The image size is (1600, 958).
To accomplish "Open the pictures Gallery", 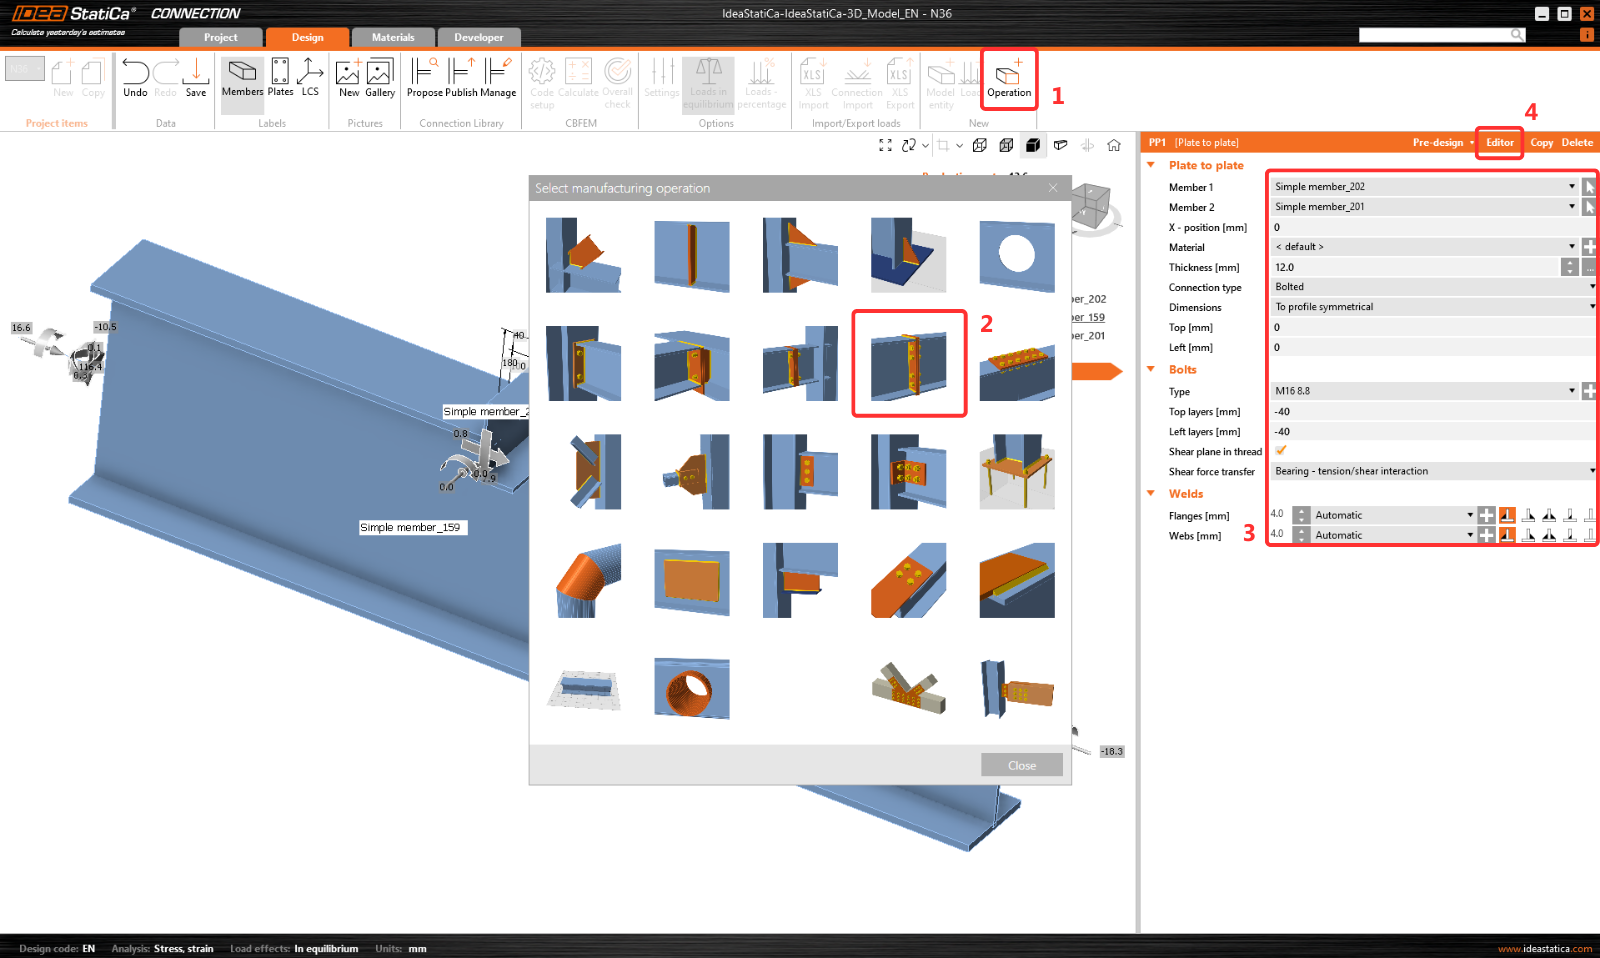I will point(380,78).
